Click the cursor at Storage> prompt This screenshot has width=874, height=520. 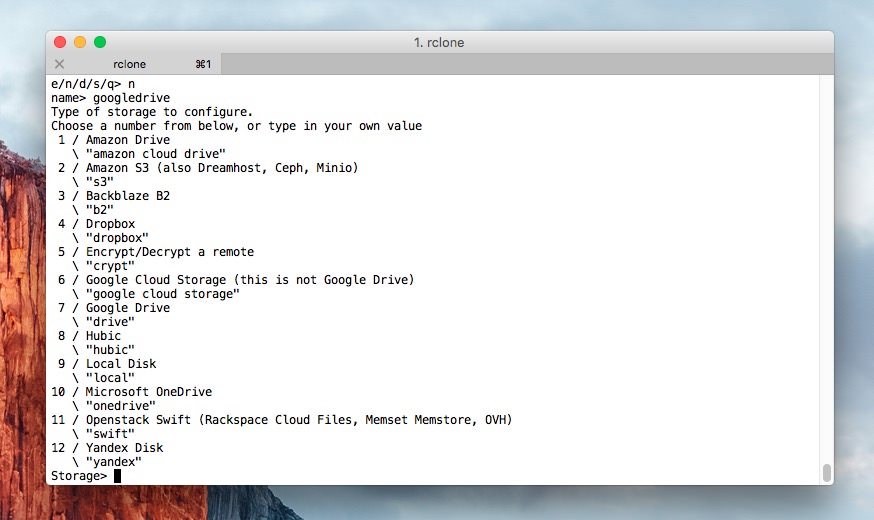tap(117, 476)
